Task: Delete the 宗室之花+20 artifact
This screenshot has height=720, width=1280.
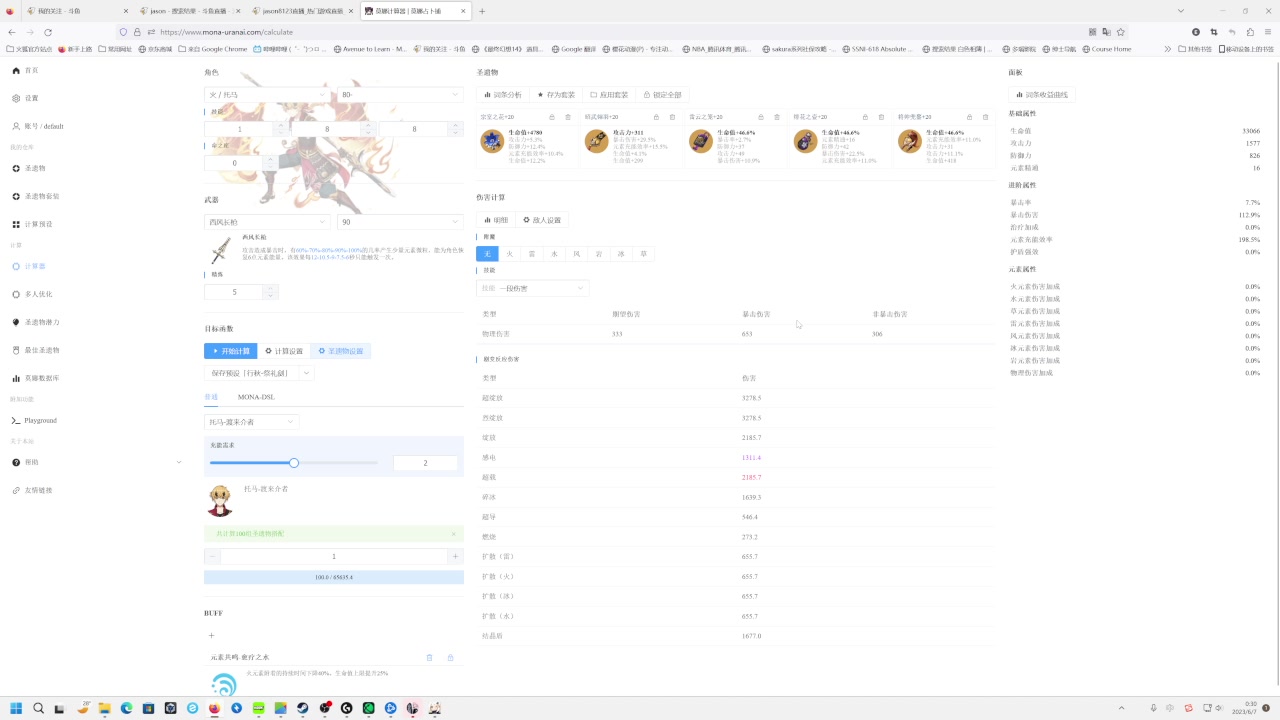Action: pos(568,117)
